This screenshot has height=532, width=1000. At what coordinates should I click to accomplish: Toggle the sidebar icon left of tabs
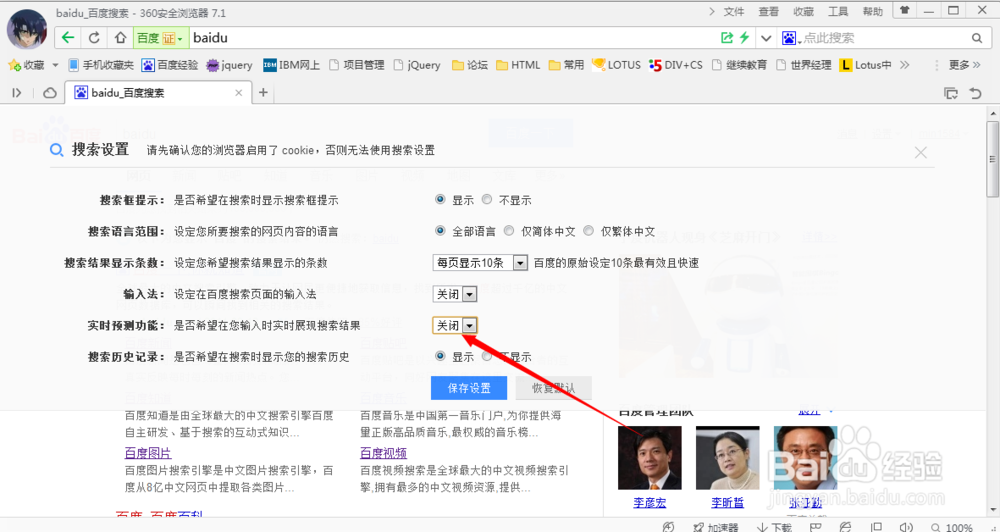point(17,93)
